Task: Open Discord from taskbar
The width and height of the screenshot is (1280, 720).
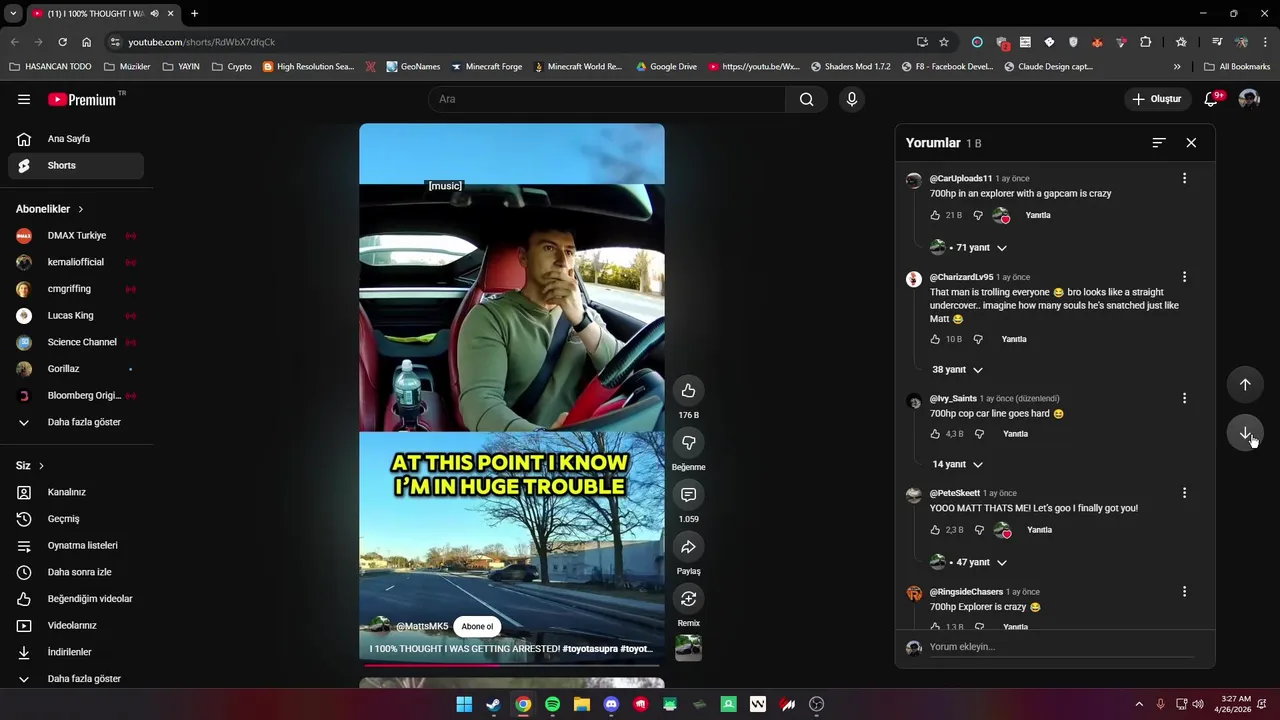Action: pos(611,705)
